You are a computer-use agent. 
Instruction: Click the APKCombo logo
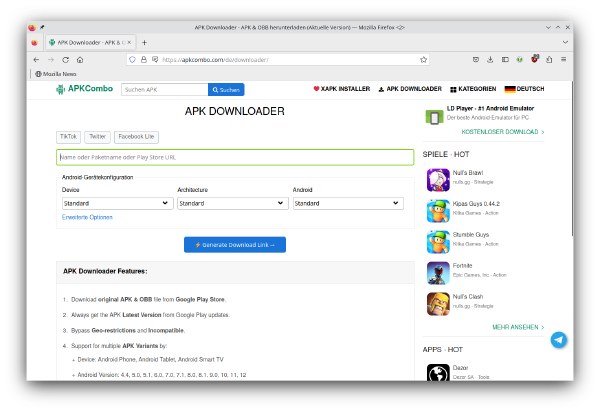point(85,89)
